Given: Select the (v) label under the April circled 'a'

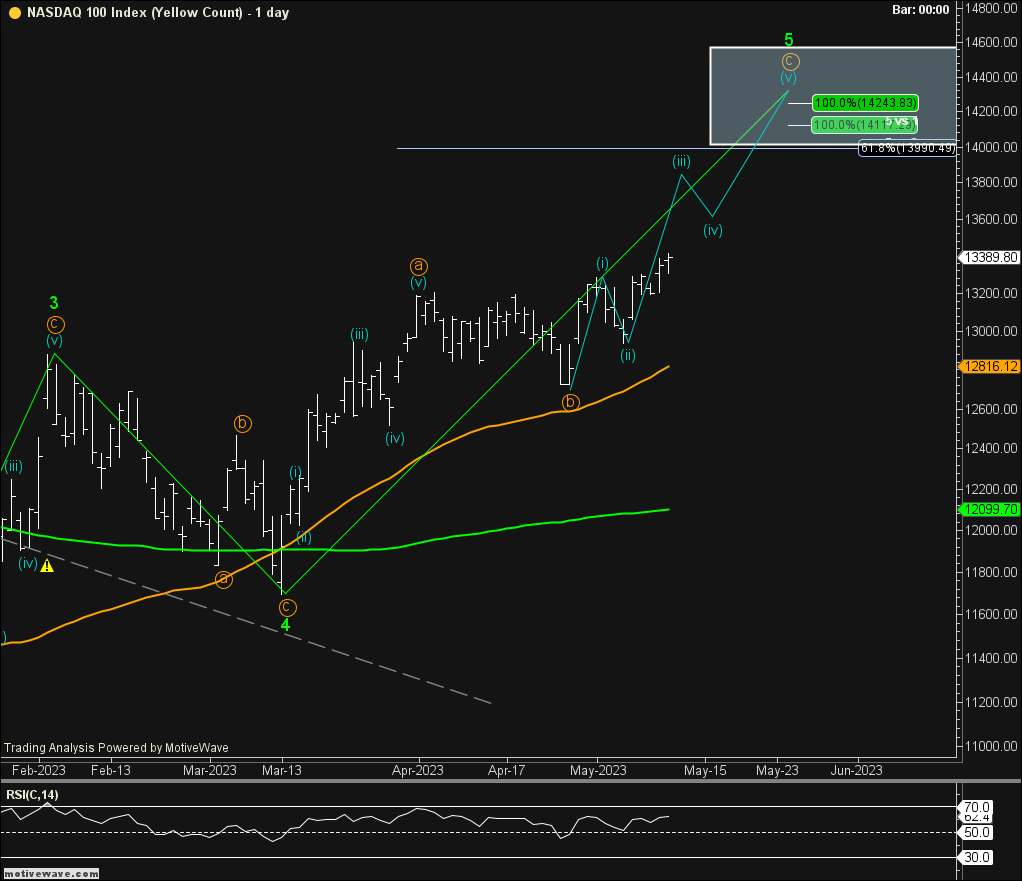Looking at the screenshot, I should tap(418, 283).
